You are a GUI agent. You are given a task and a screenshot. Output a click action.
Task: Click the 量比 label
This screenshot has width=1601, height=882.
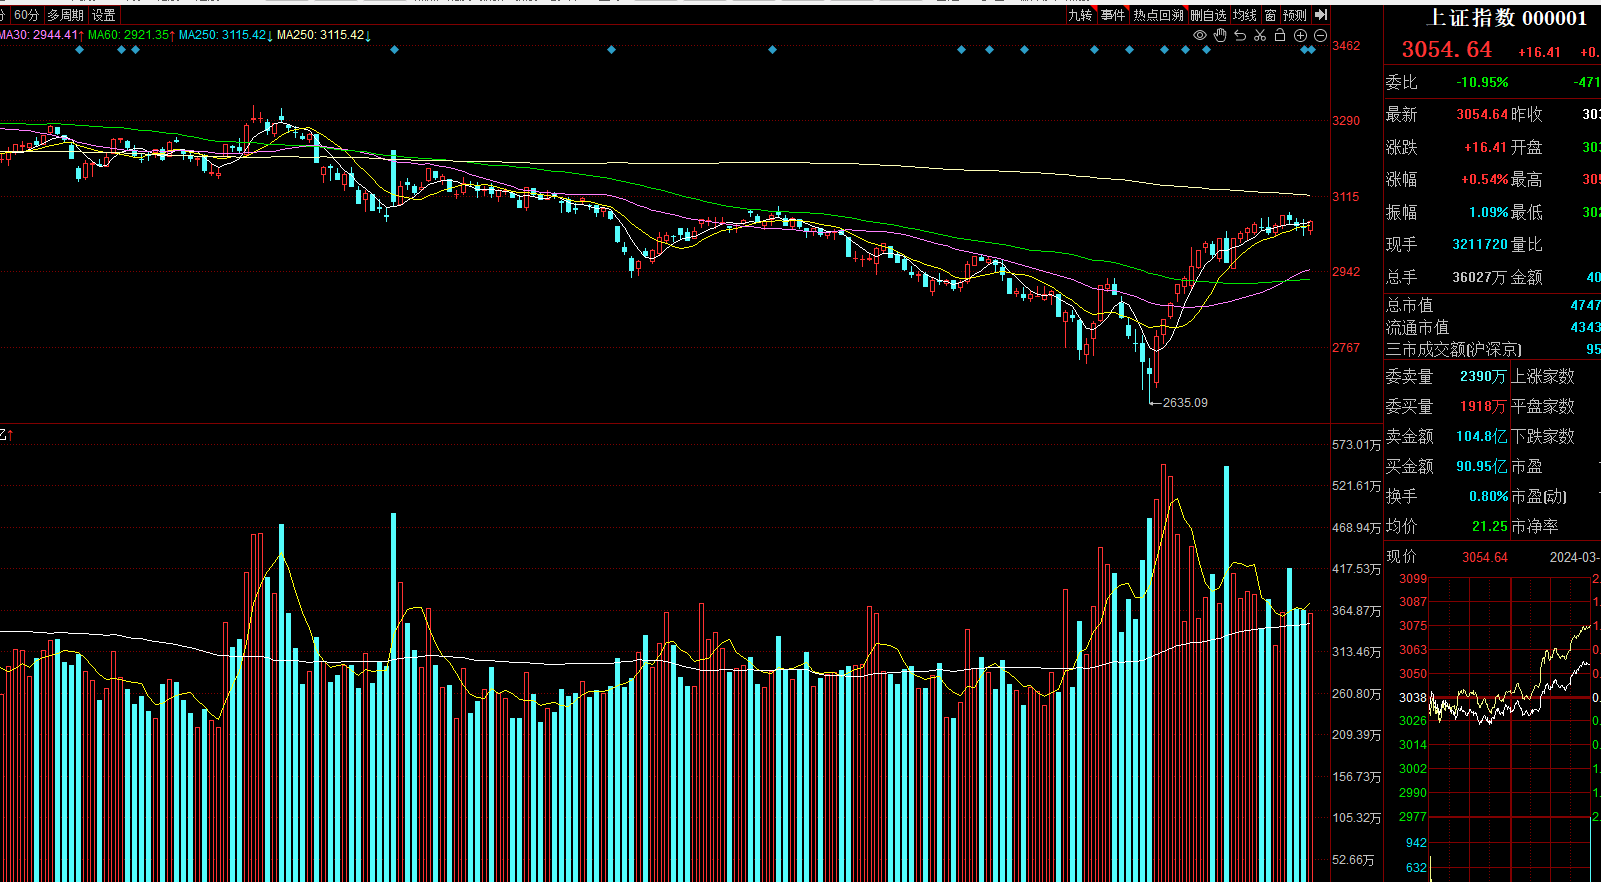1527,244
